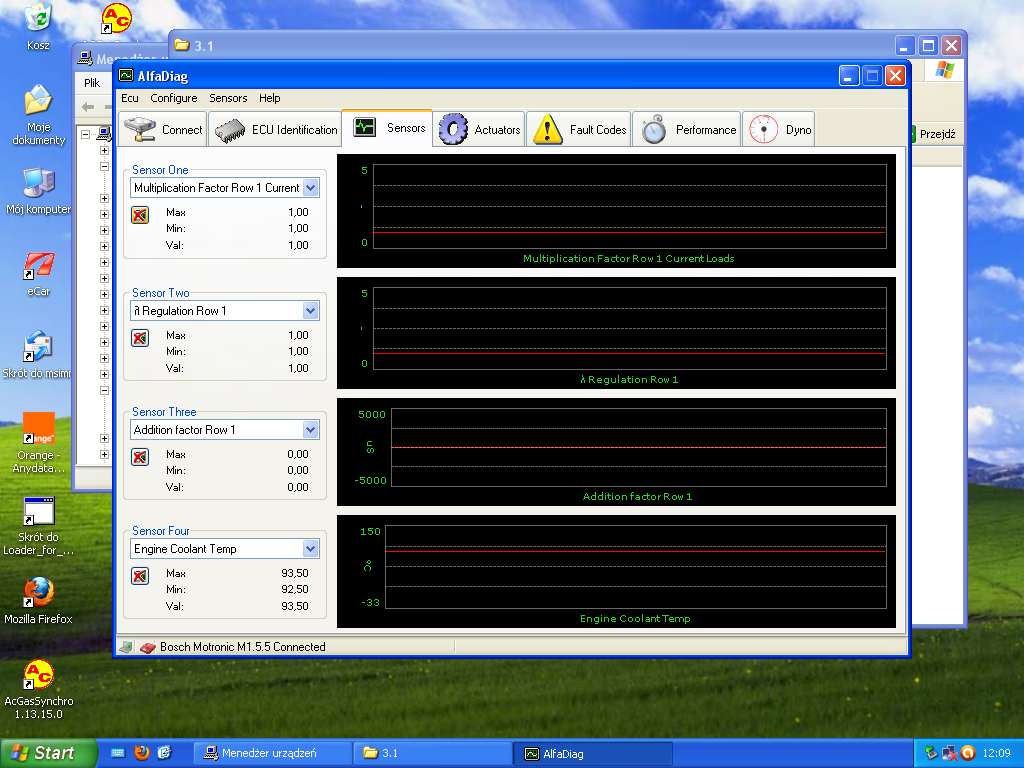Open the Connect tab with drive icon
1024x768 pixels.
[162, 130]
